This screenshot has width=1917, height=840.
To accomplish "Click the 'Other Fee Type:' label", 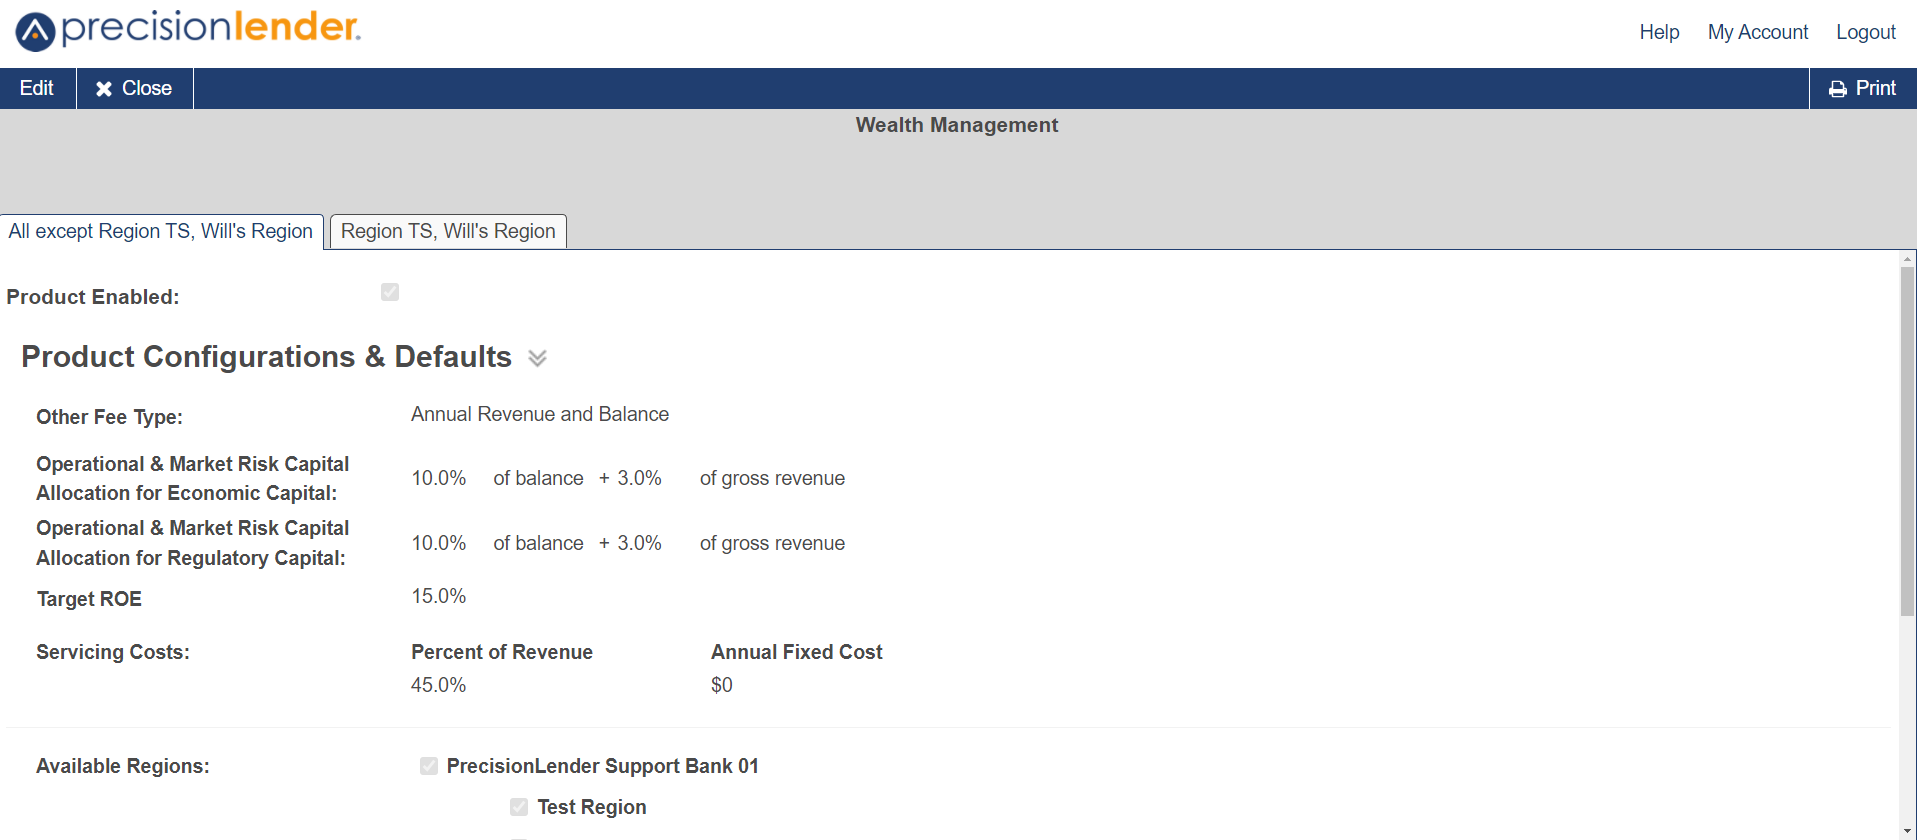I will (110, 417).
